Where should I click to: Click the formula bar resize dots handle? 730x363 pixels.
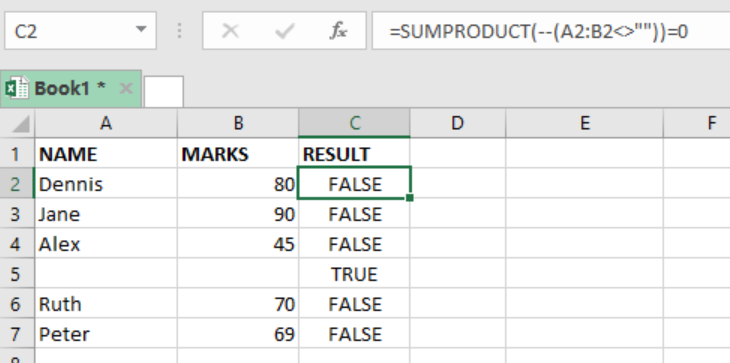[179, 31]
